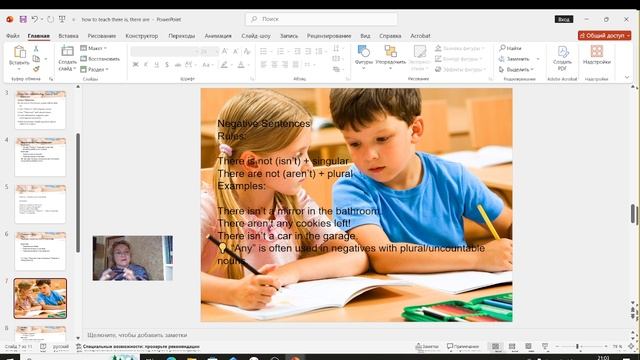Clear all text formatting
The image size is (640, 360).
point(247,51)
